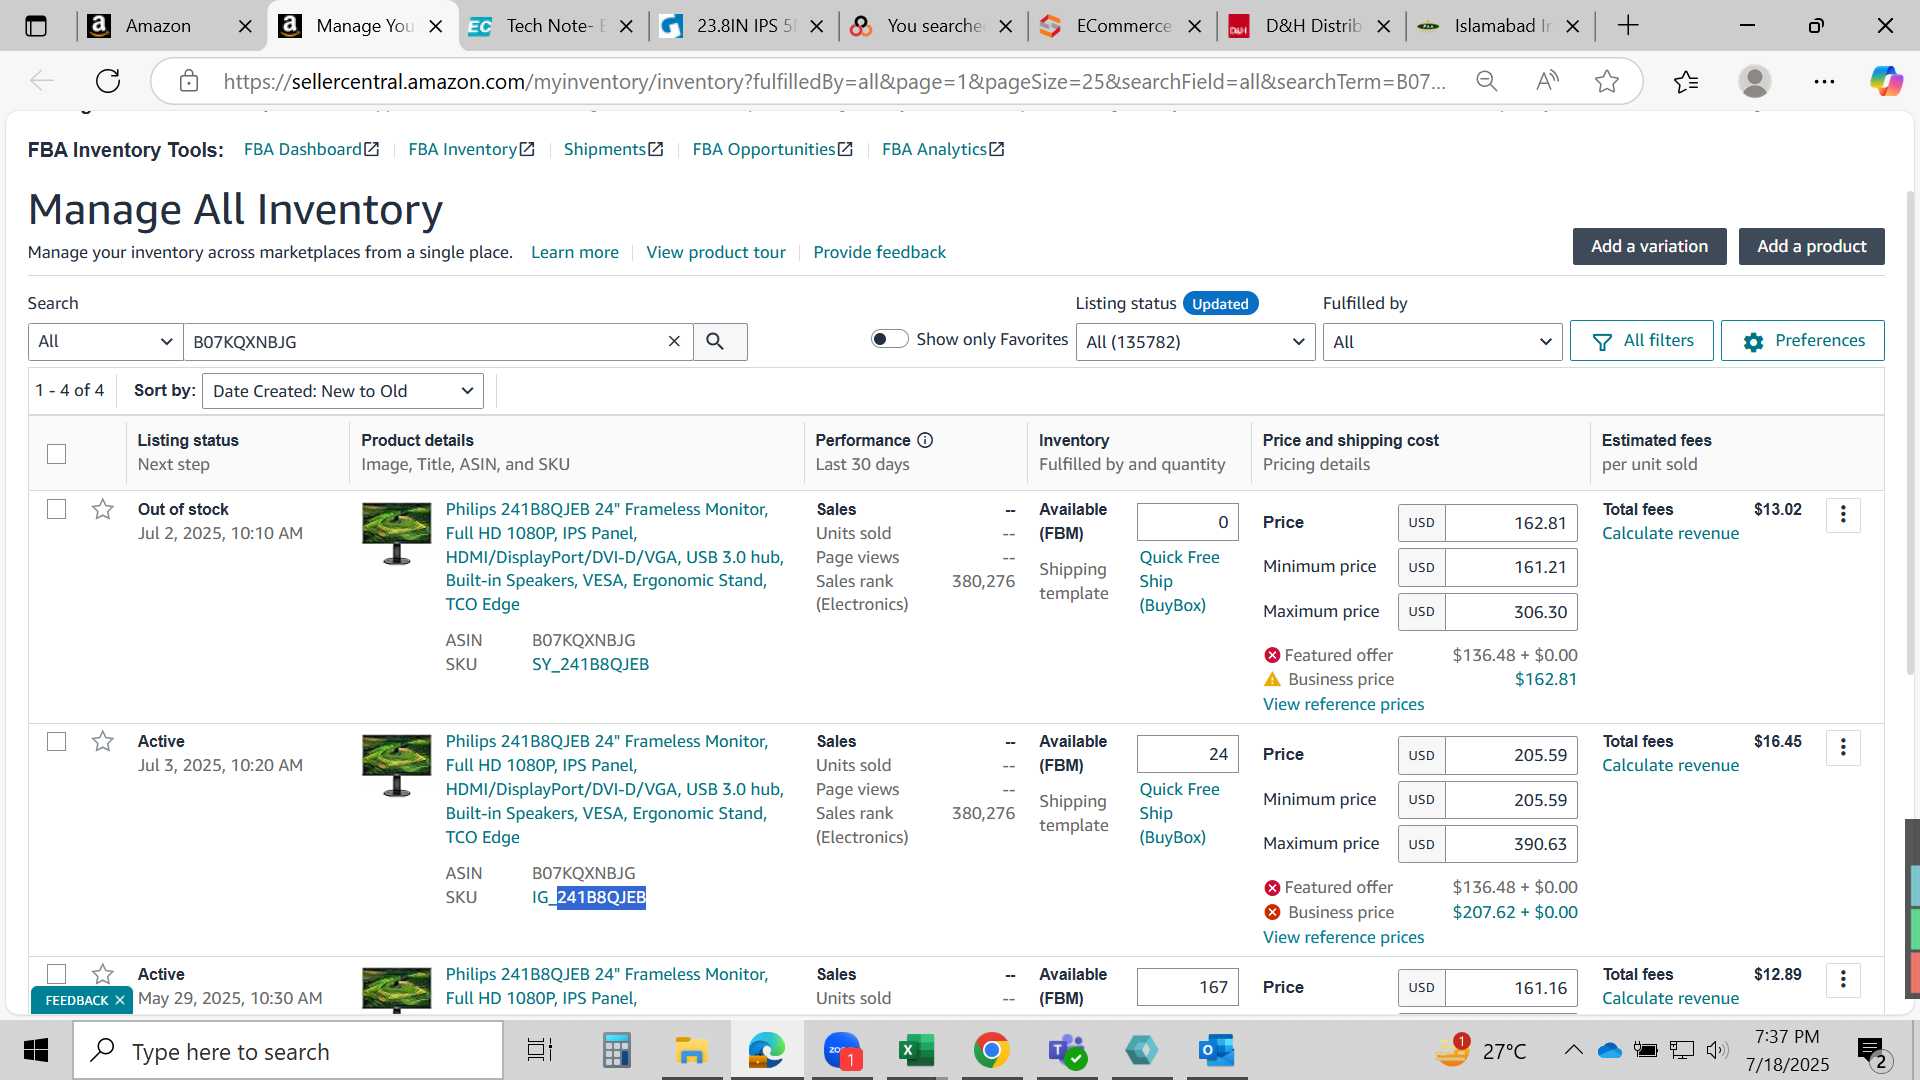Image resolution: width=1920 pixels, height=1080 pixels.
Task: Edit the Maximum price 390.63 field
Action: coord(1511,844)
